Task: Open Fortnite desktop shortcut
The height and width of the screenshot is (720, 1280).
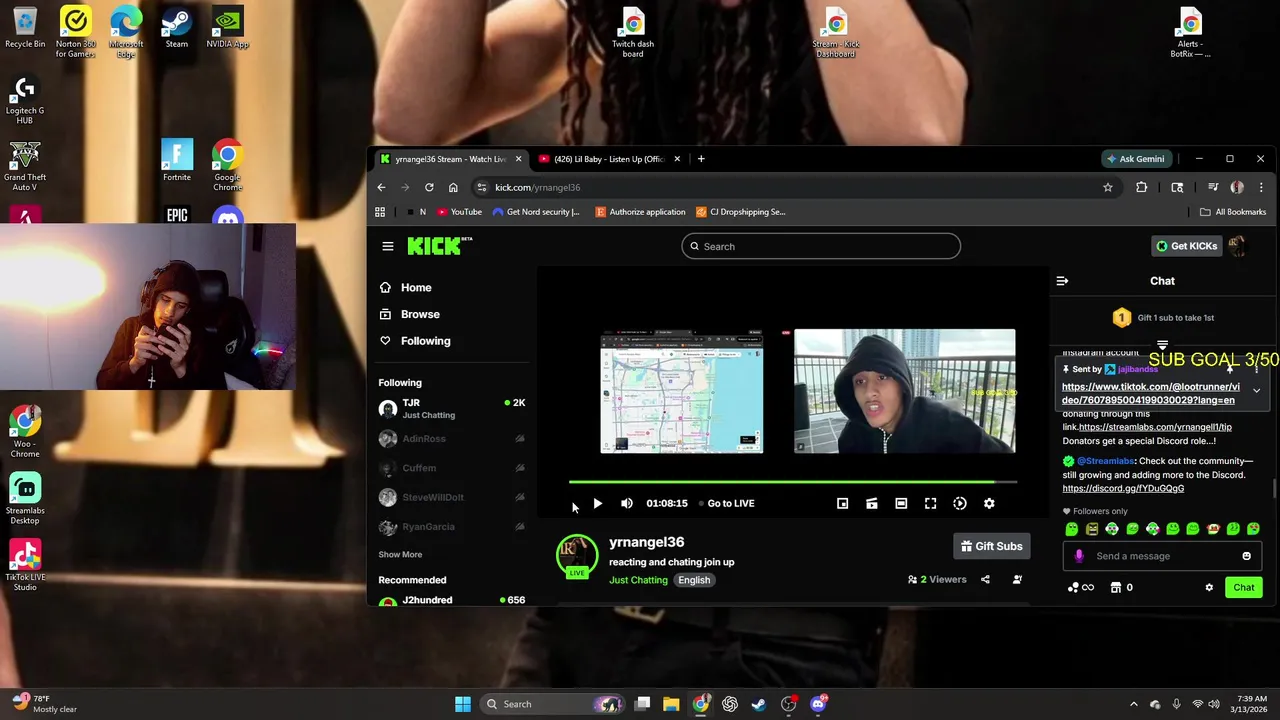Action: tap(177, 160)
